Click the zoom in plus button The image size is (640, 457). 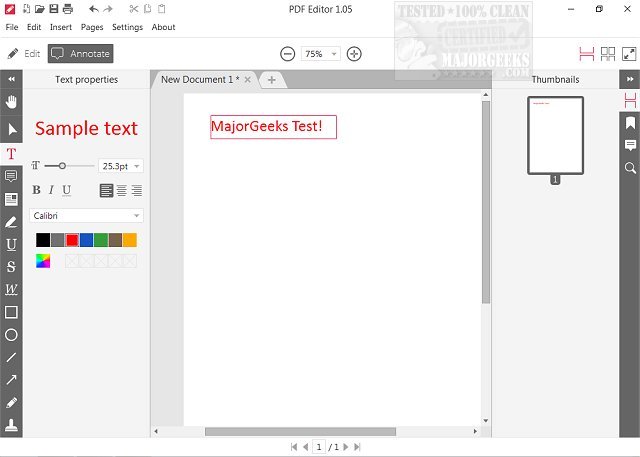pyautogui.click(x=354, y=54)
